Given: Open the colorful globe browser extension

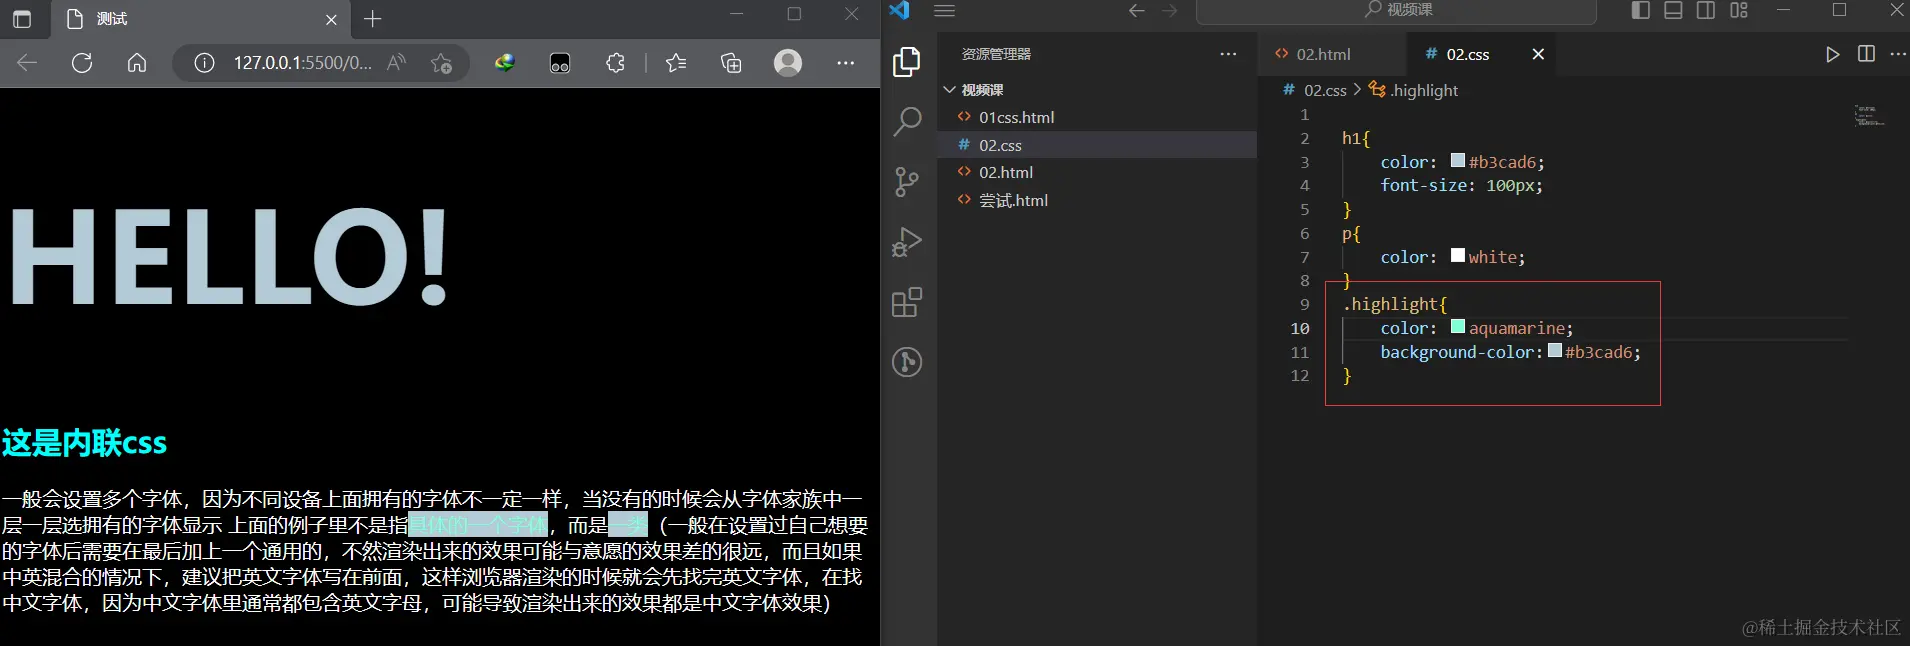Looking at the screenshot, I should (x=505, y=63).
